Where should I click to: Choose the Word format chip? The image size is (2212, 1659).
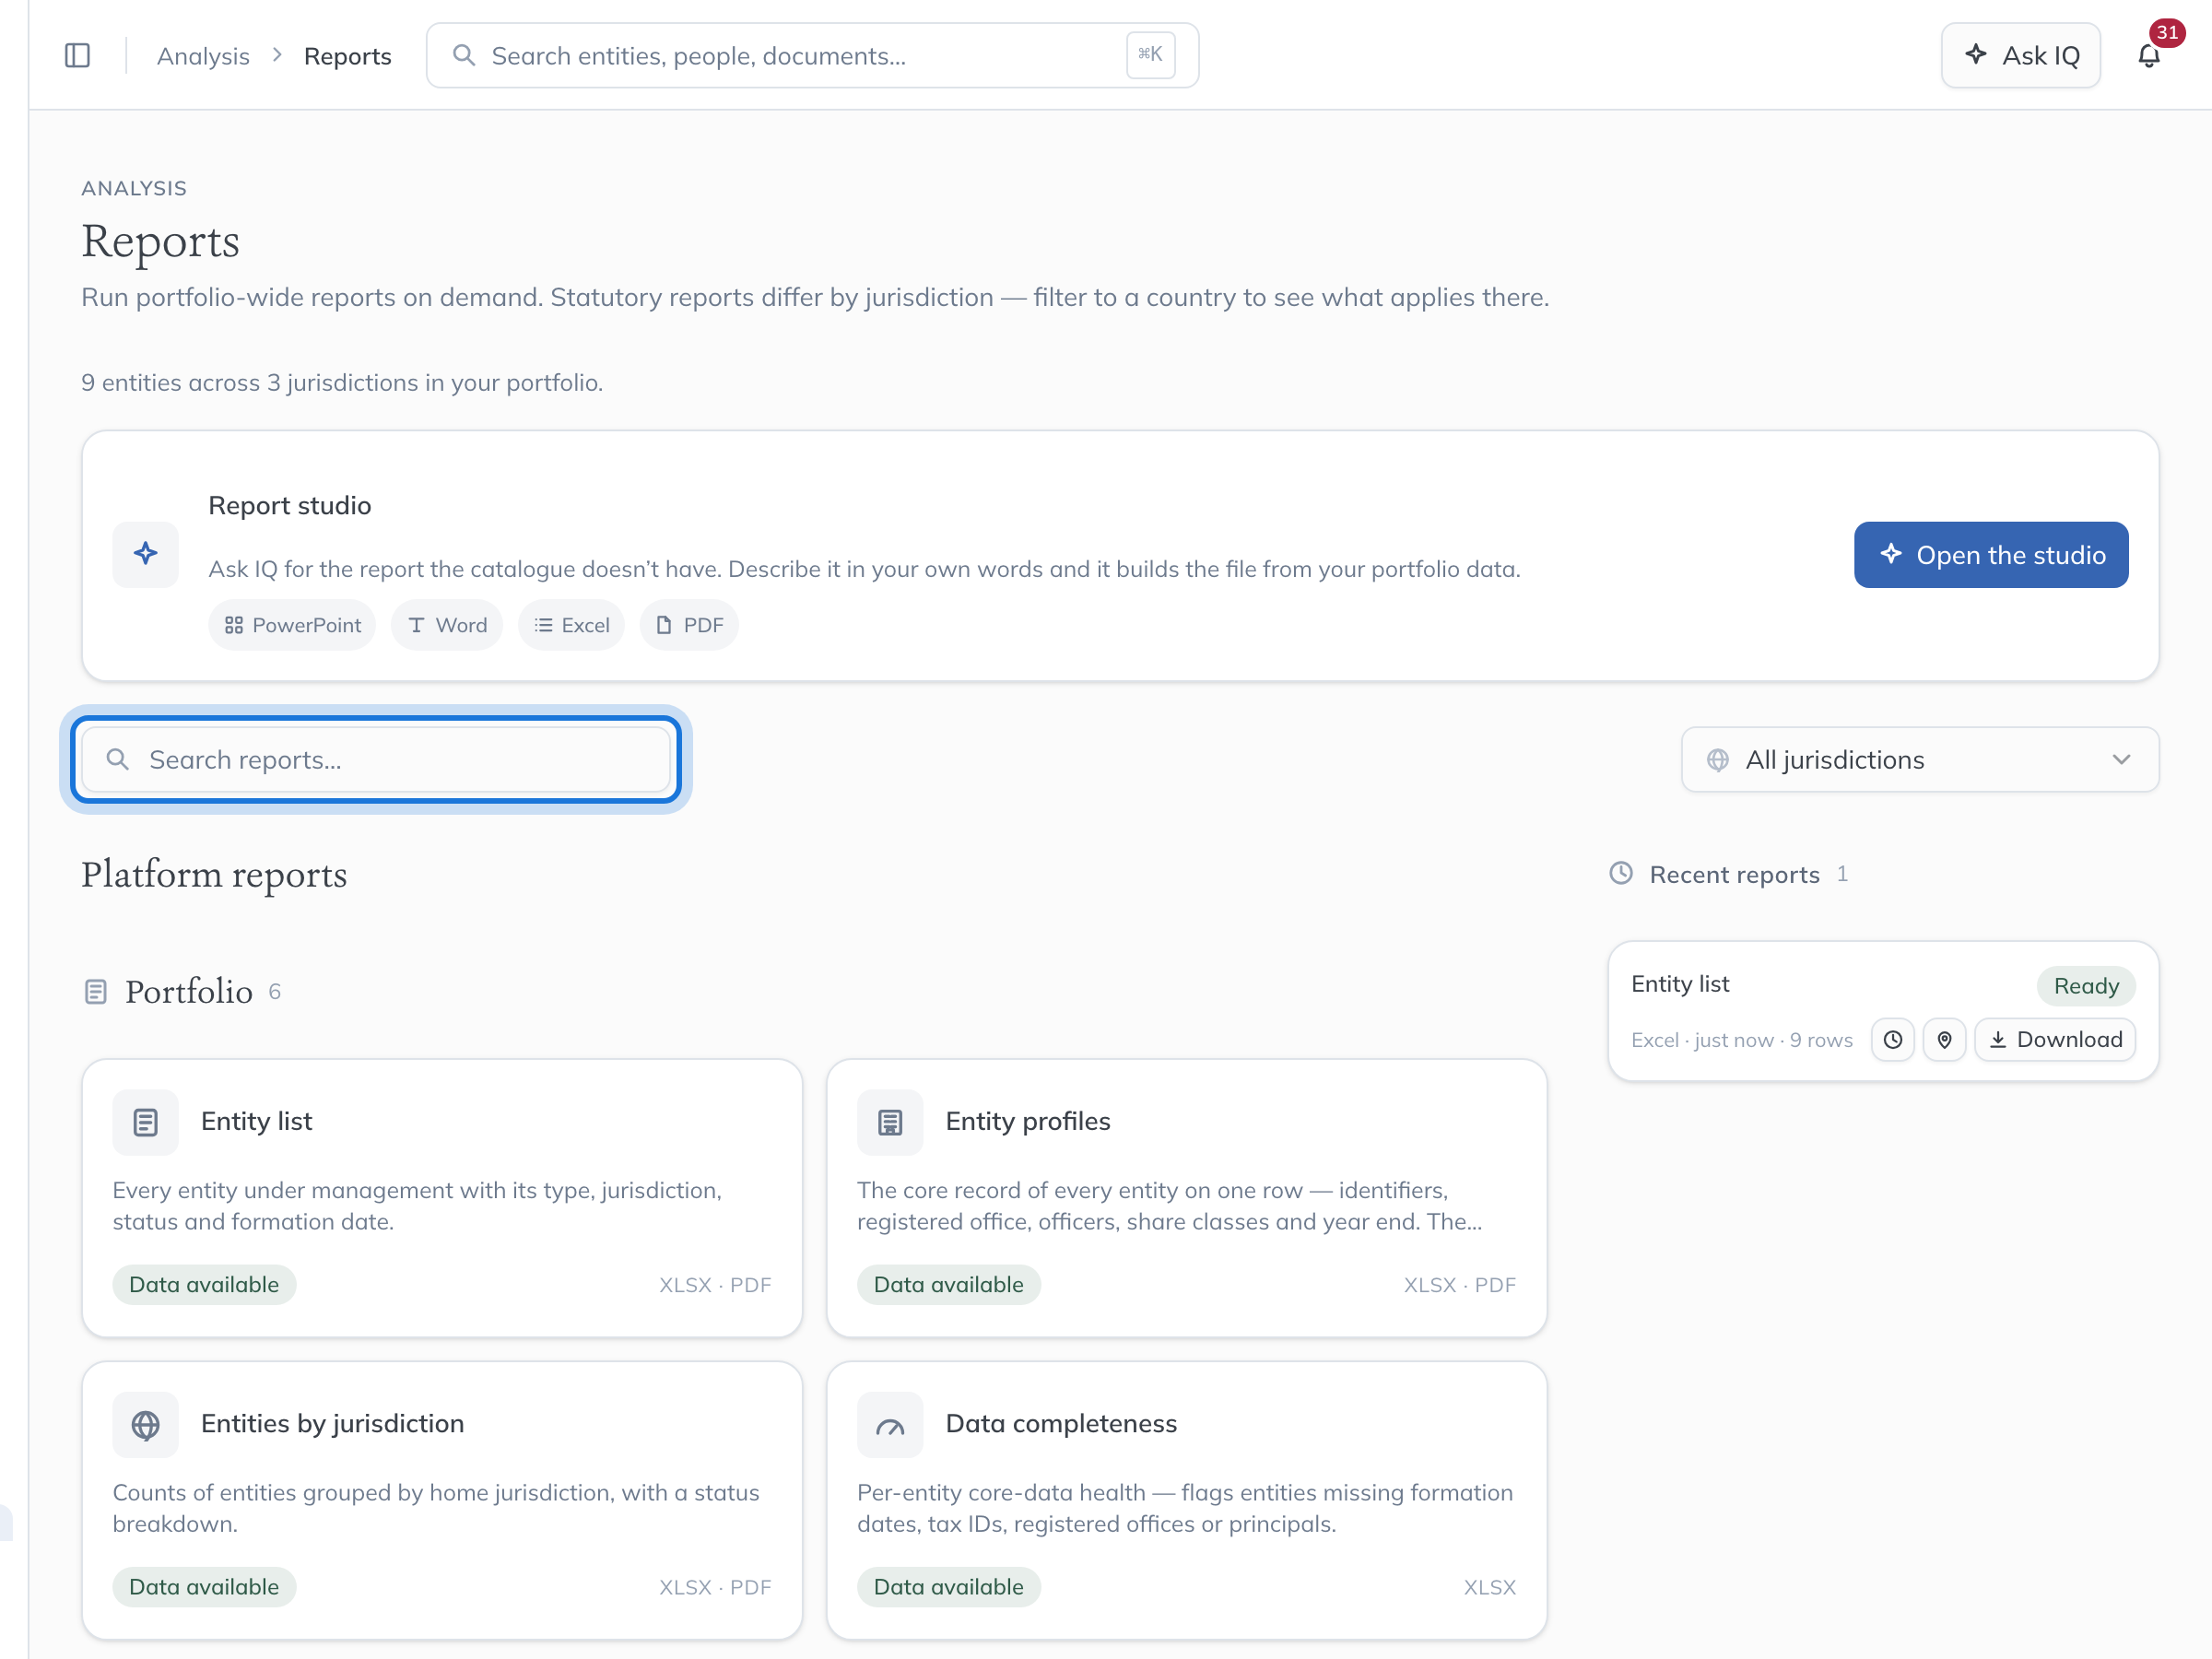(x=447, y=625)
